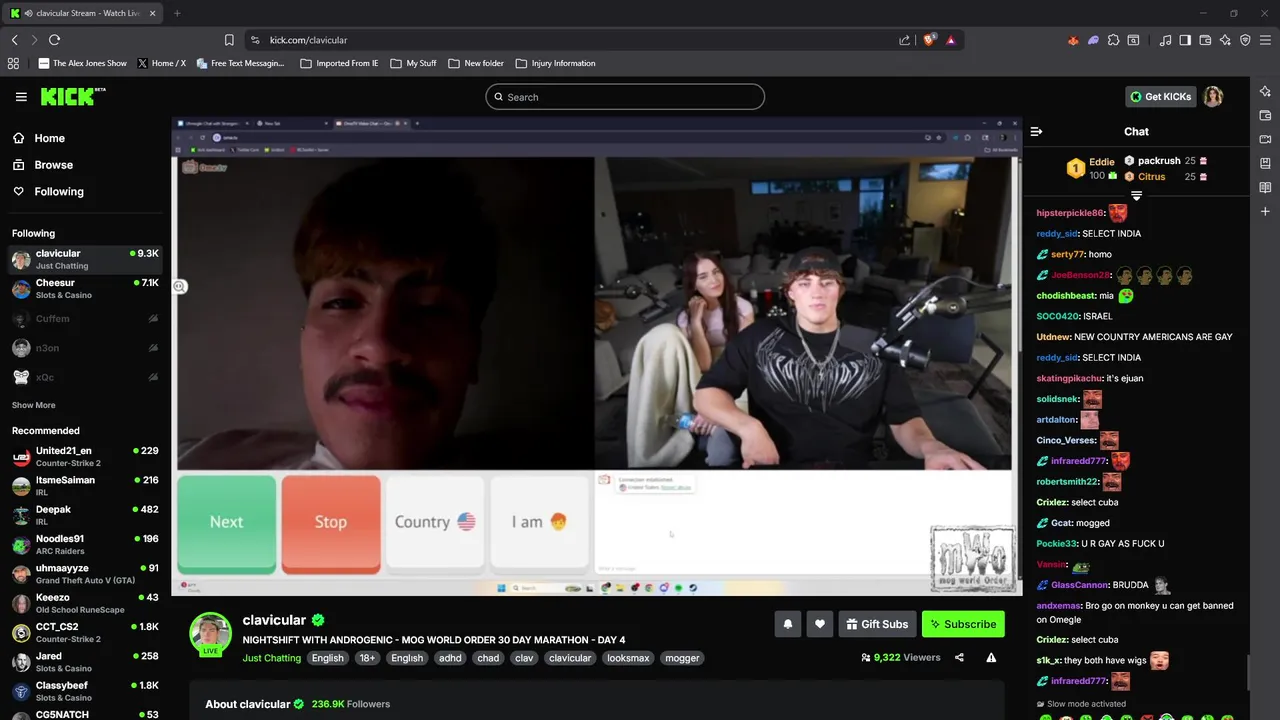
Task: Open the reading list book icon in the sidebar
Action: tap(1265, 187)
